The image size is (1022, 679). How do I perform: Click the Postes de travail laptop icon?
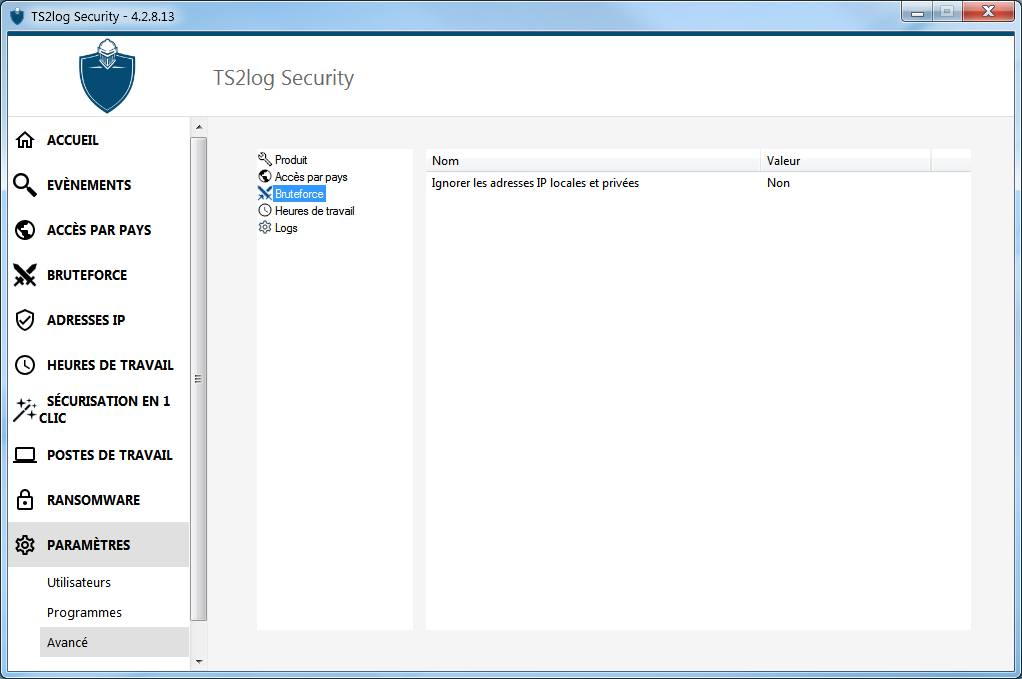[x=25, y=455]
